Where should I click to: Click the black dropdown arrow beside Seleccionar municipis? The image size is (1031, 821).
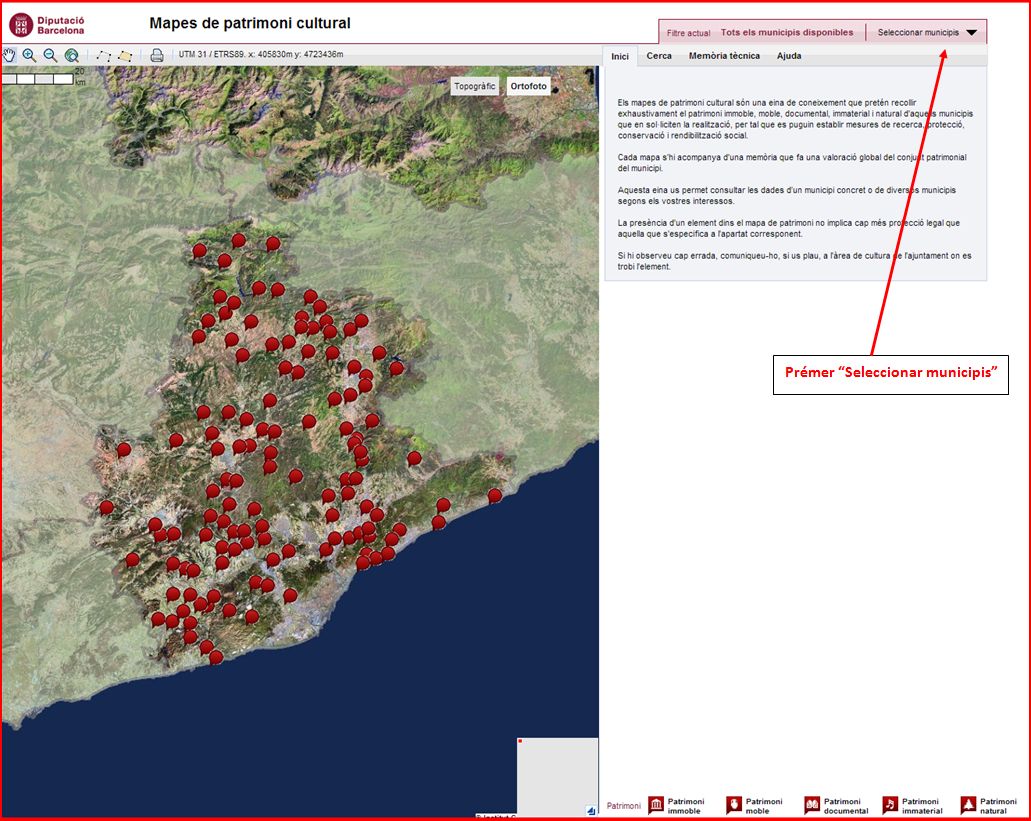pyautogui.click(x=971, y=33)
